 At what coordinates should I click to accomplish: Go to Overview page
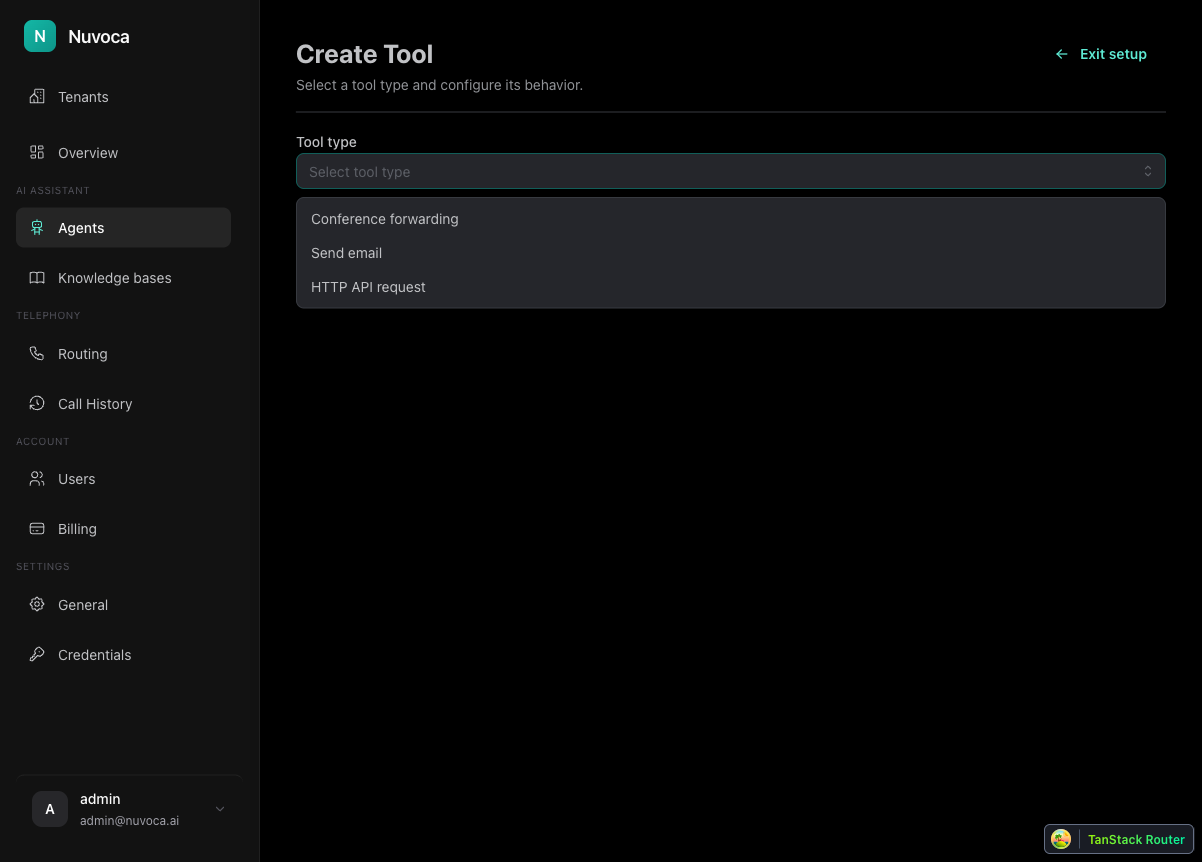point(123,153)
